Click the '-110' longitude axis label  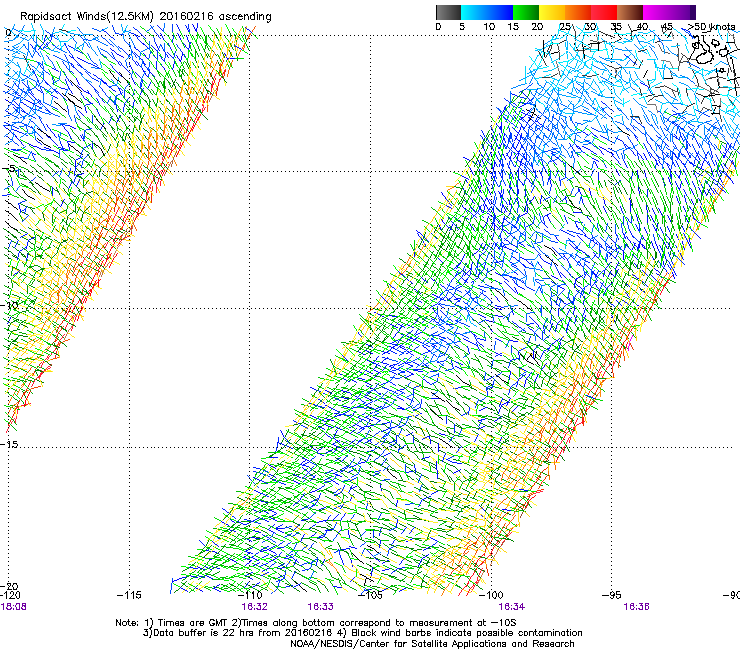click(x=250, y=595)
